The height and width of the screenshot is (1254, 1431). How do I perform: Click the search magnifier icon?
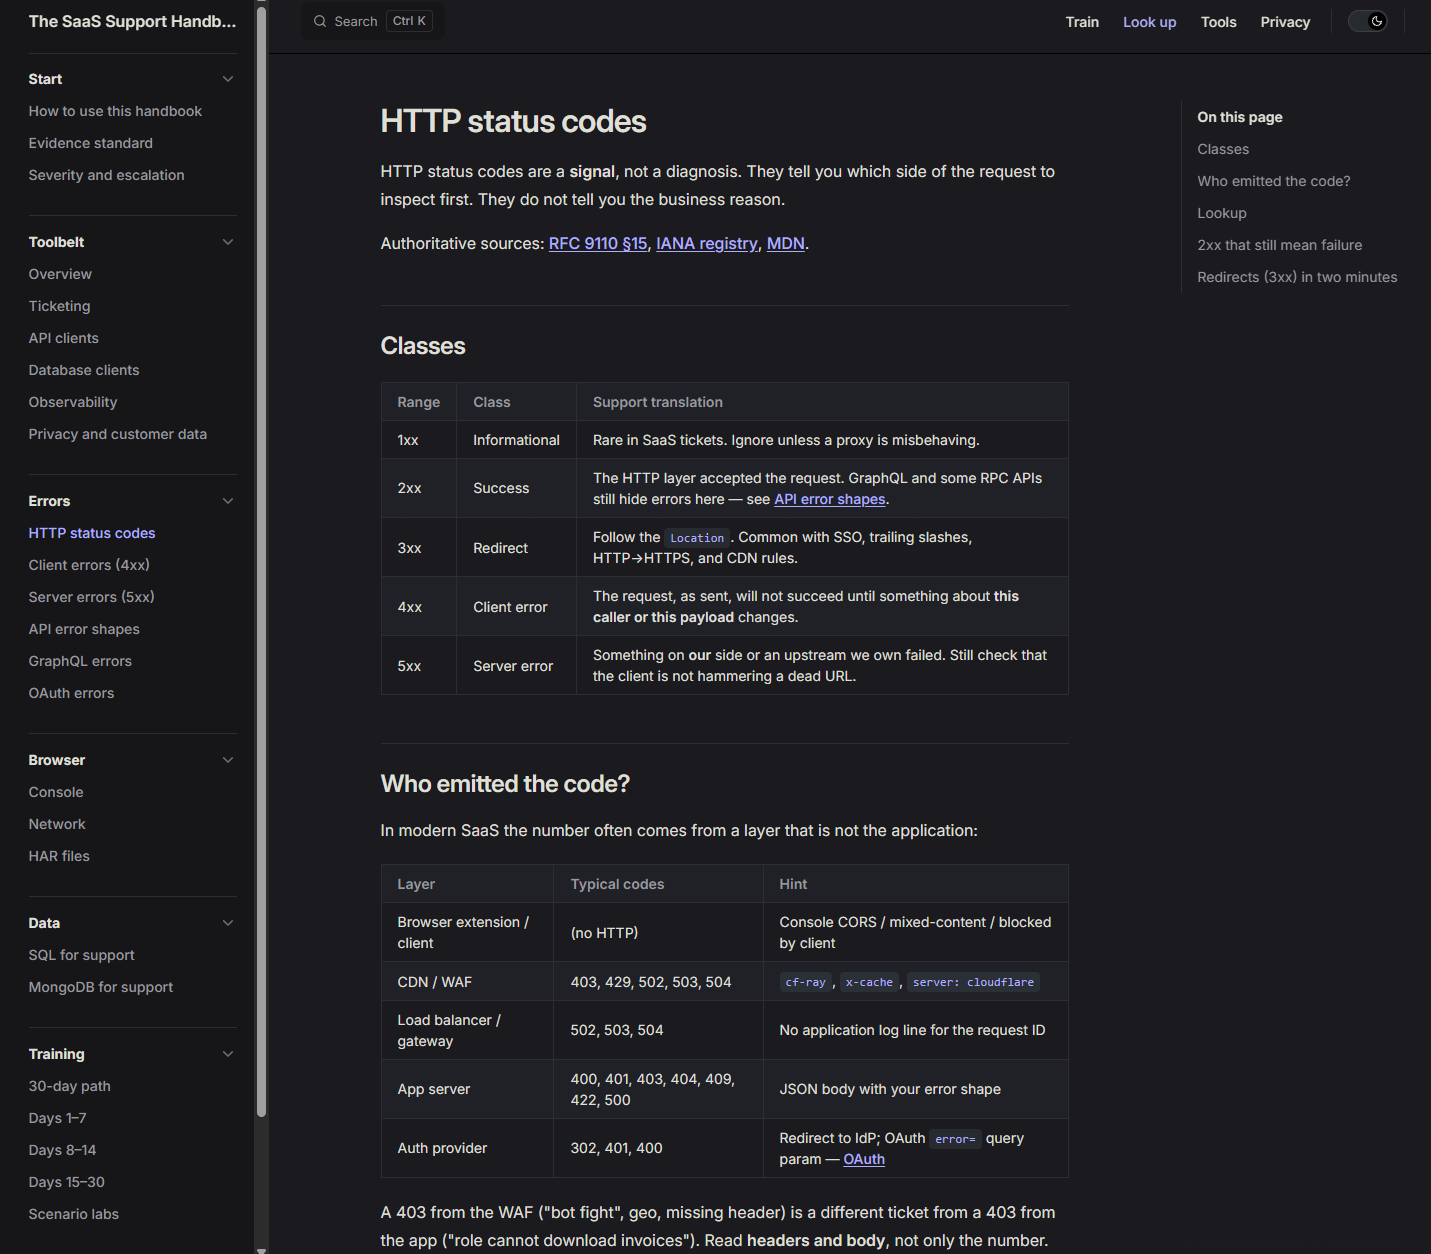coord(320,21)
